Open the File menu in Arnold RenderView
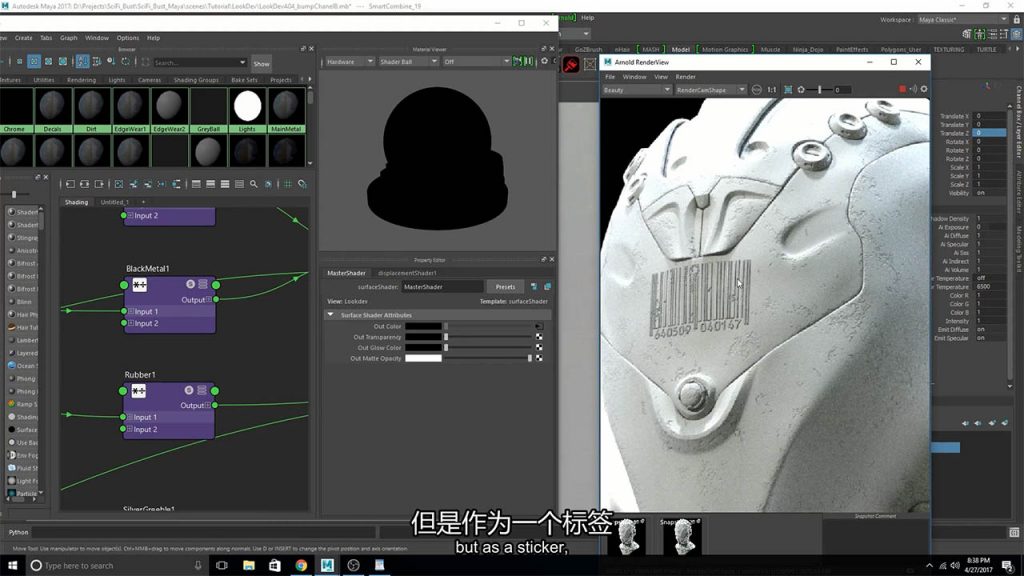This screenshot has height=576, width=1024. (610, 76)
